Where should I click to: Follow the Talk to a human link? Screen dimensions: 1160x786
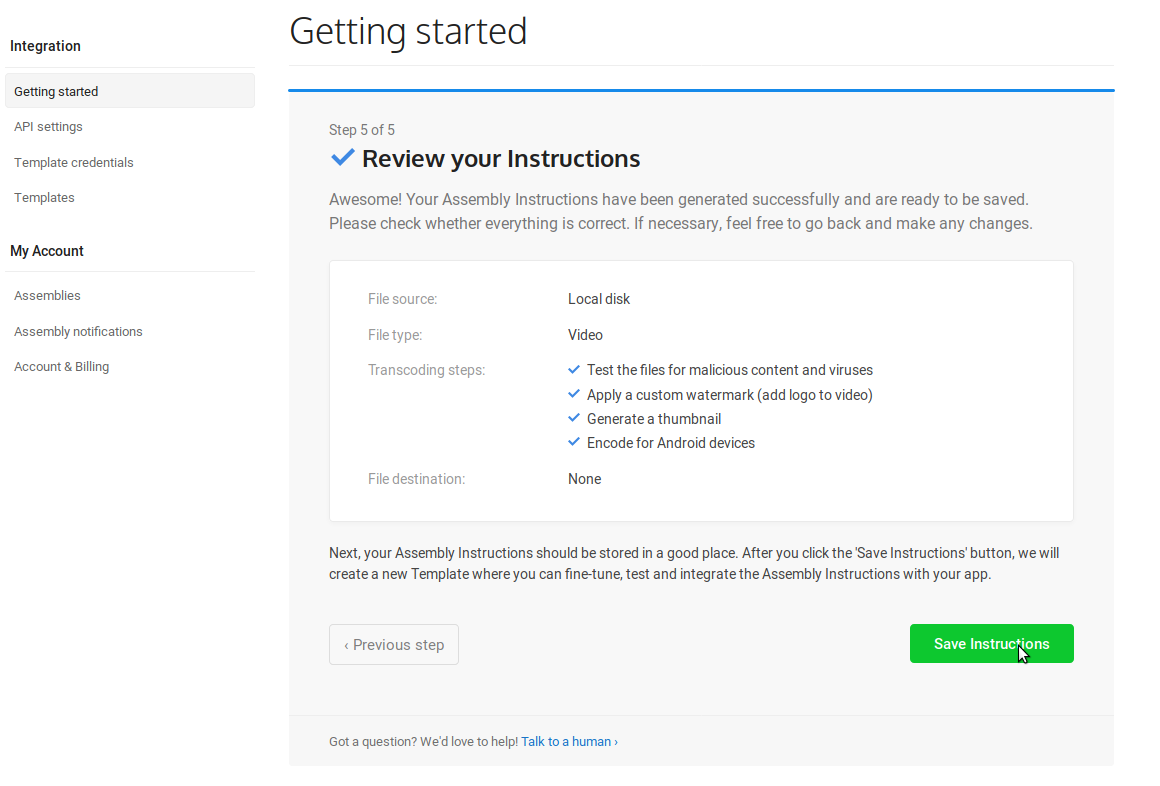pyautogui.click(x=569, y=742)
